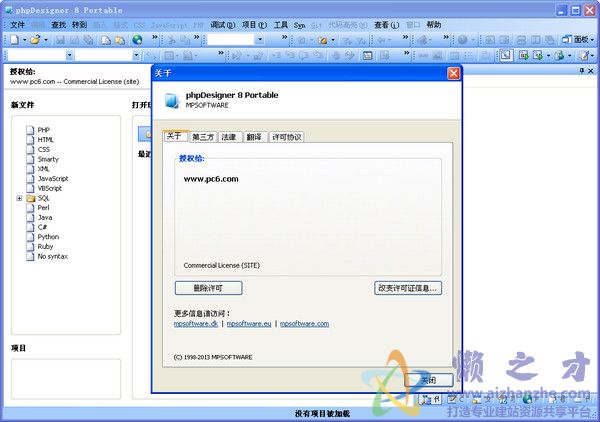This screenshot has width=600, height=422.
Task: Open the 帮助 menu
Action: click(x=434, y=25)
